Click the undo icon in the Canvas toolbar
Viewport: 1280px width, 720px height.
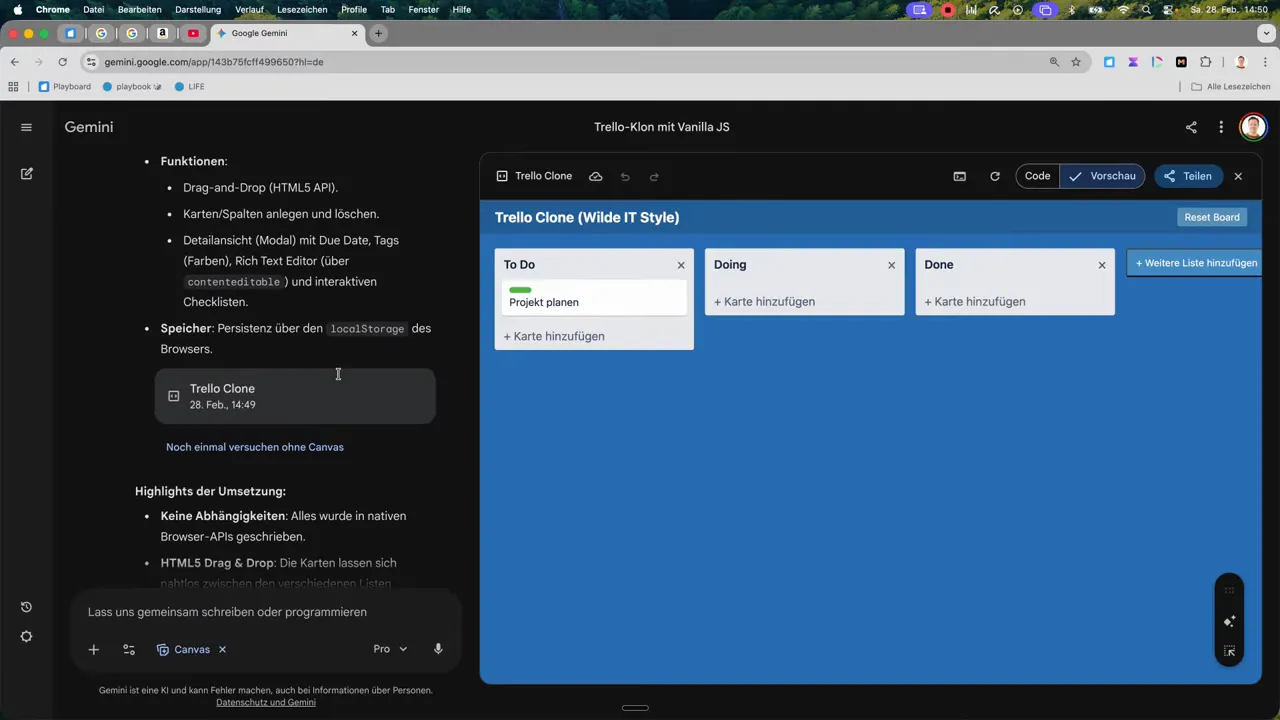[x=624, y=176]
